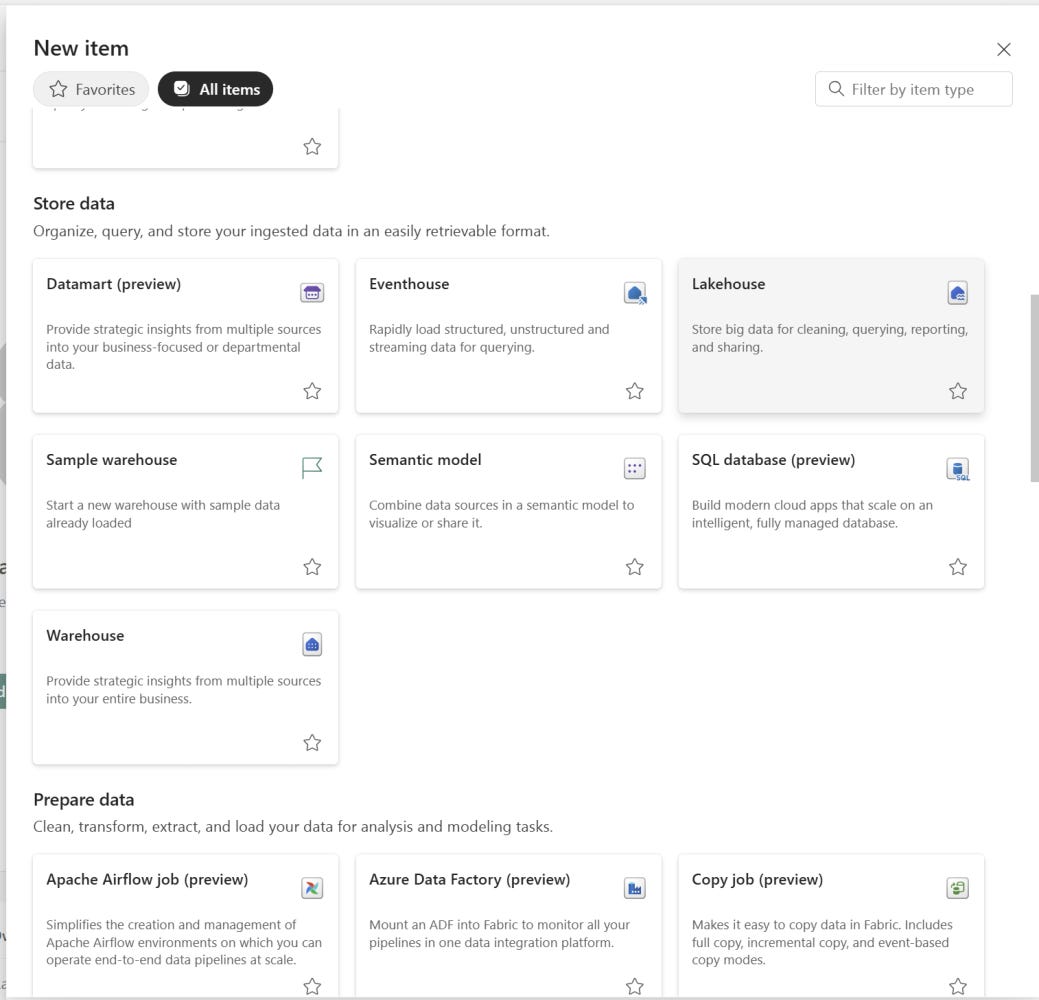Click the Prepare data section heading
Viewport: 1039px width, 1000px height.
tap(83, 800)
